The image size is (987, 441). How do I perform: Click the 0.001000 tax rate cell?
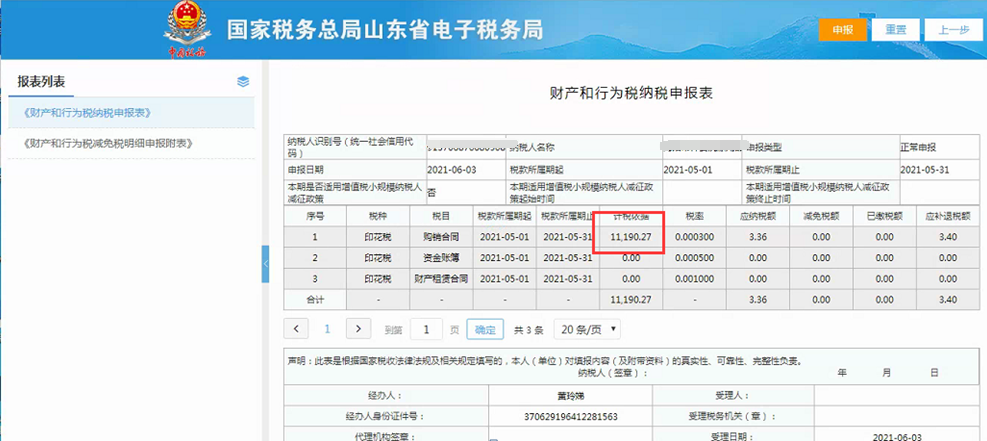point(694,279)
